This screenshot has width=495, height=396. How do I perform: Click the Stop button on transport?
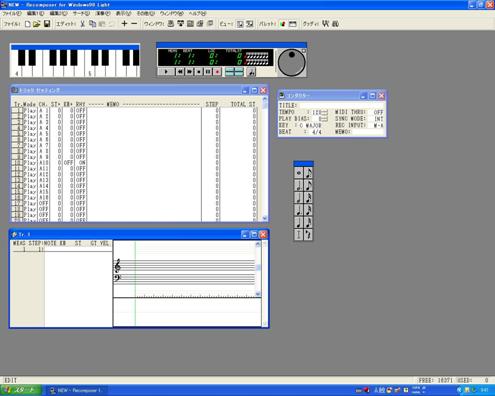point(199,72)
